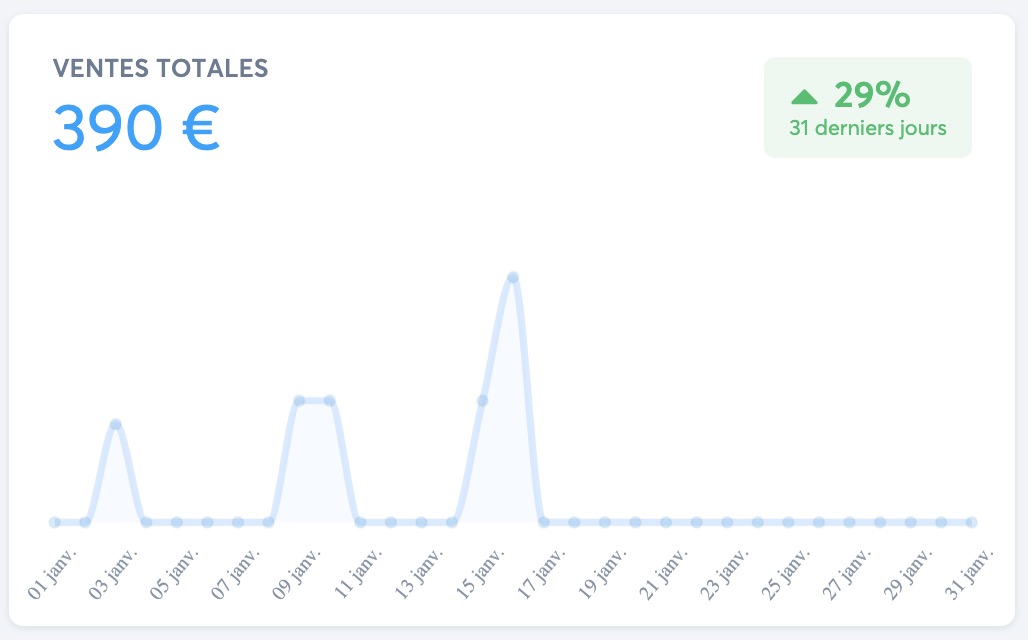Select the zero-value data point on 17 janv.
Screen dimensions: 1028x640
point(543,522)
